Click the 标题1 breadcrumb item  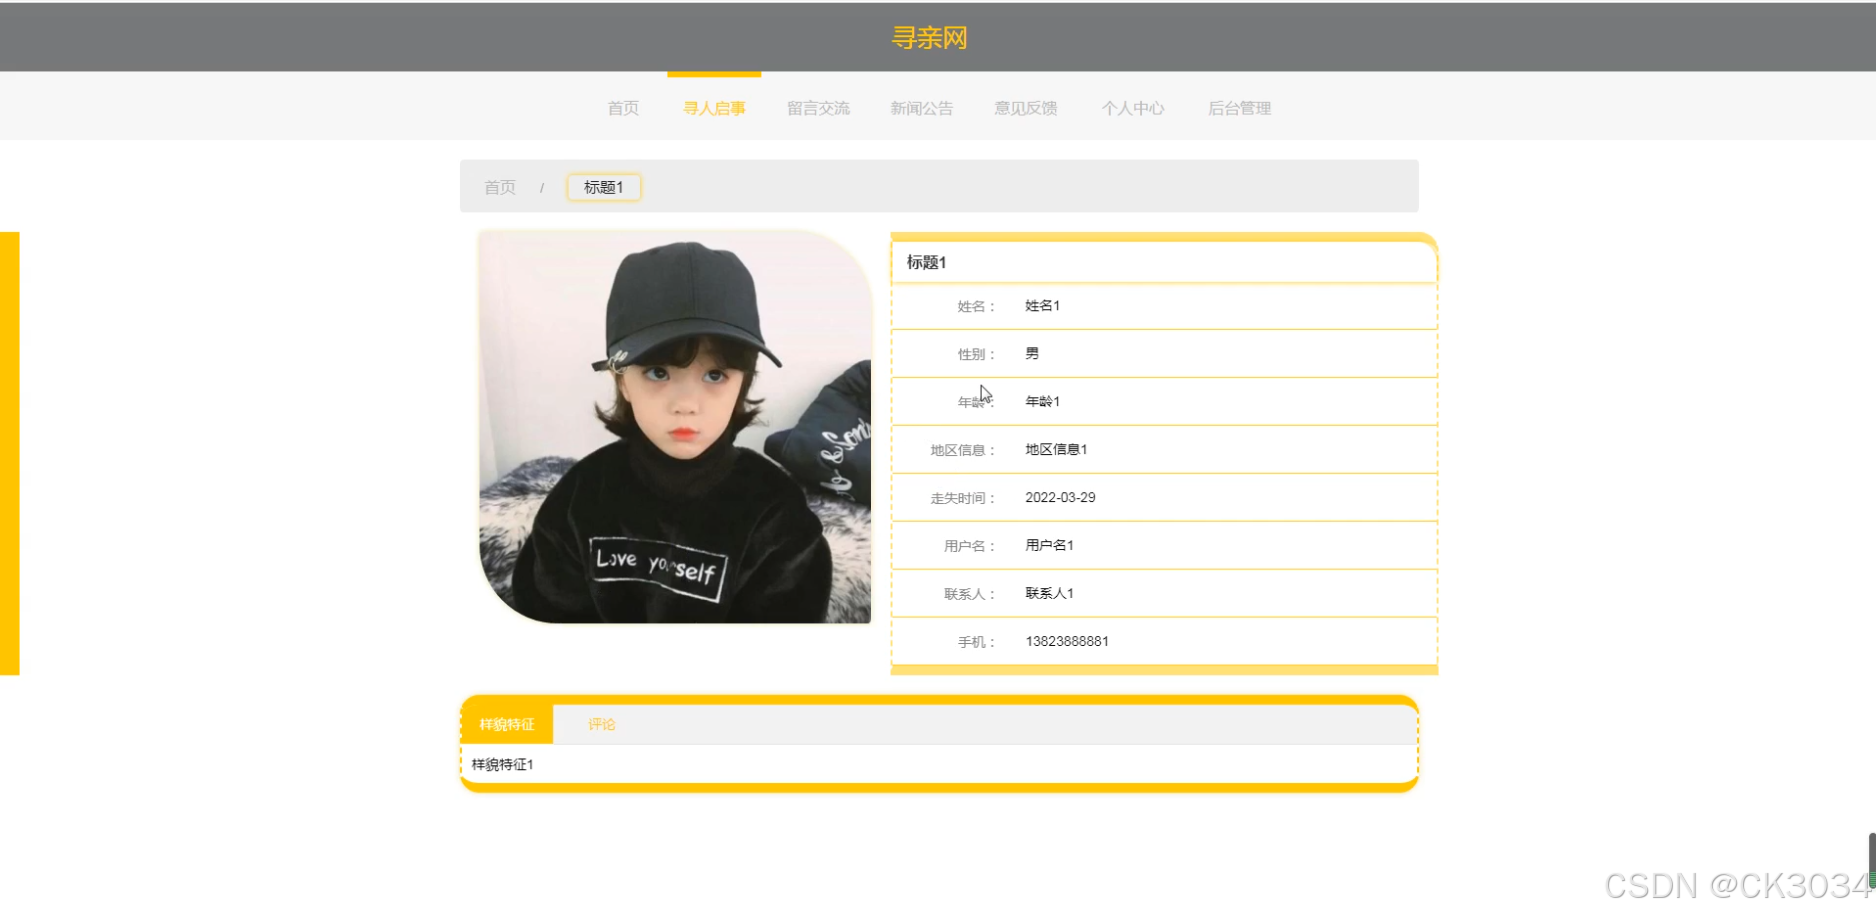point(603,187)
